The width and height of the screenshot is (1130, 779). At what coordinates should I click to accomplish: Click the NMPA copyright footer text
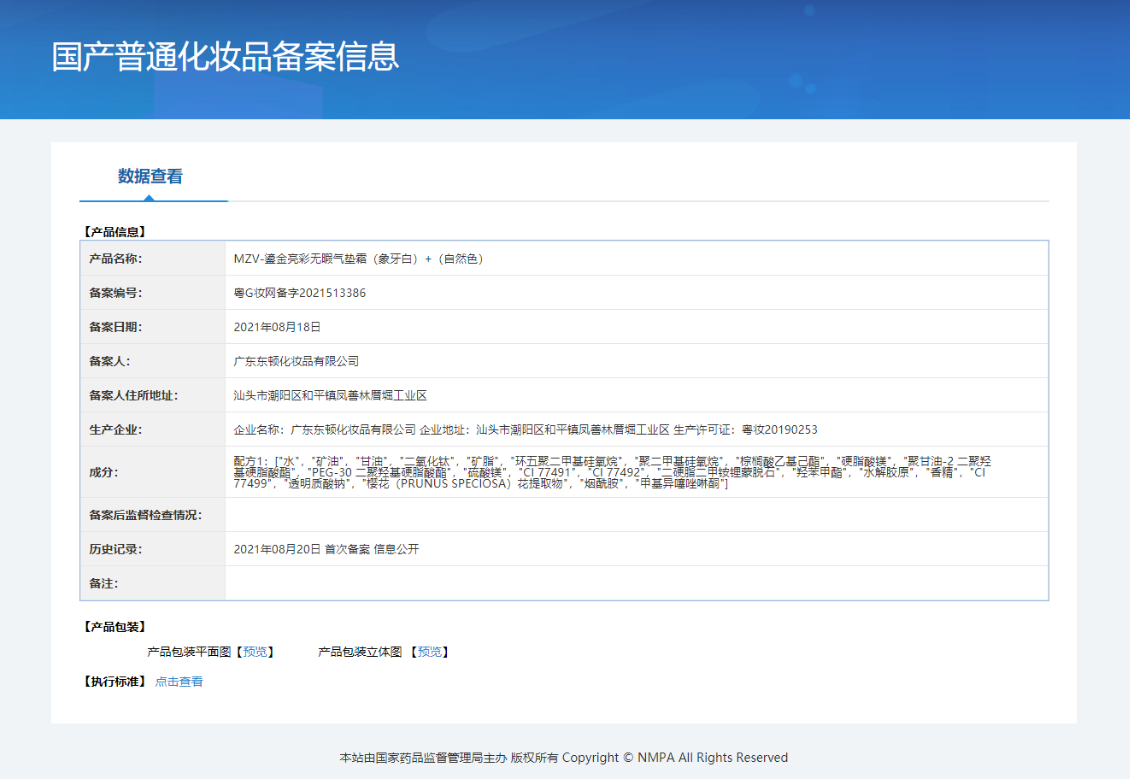pos(564,757)
